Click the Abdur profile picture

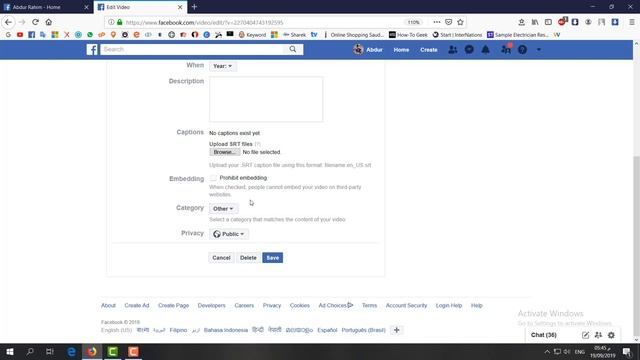click(x=358, y=49)
